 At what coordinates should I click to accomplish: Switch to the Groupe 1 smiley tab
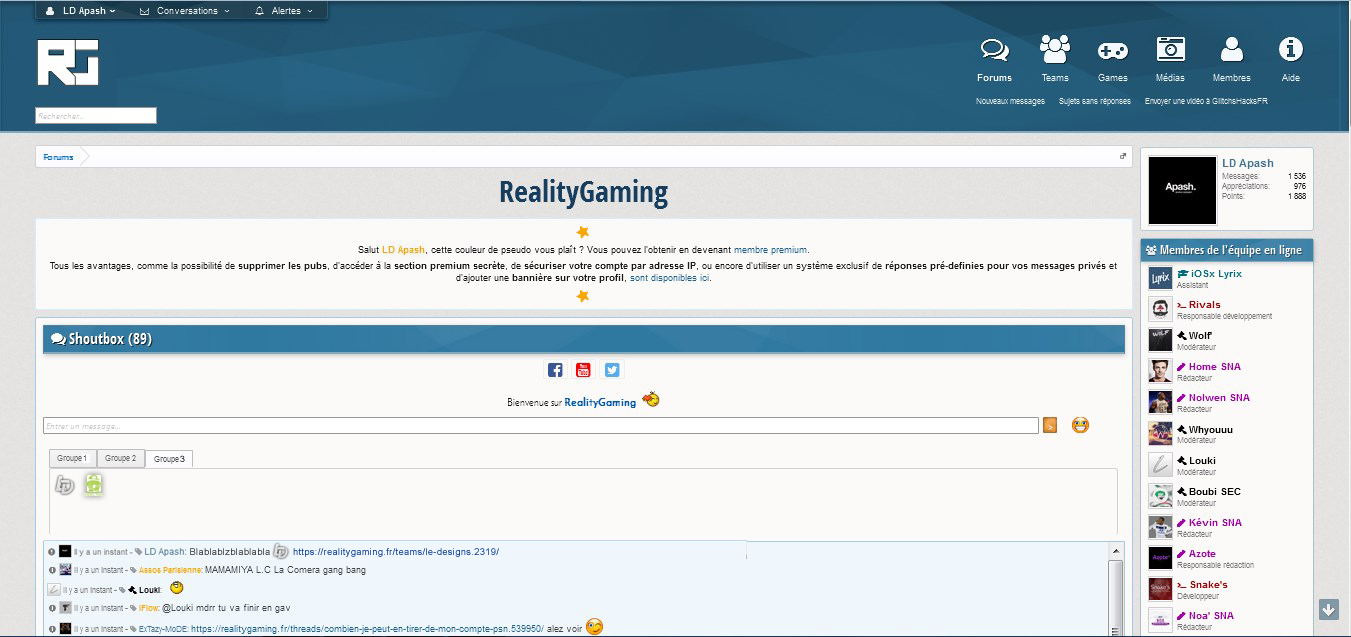(x=72, y=458)
